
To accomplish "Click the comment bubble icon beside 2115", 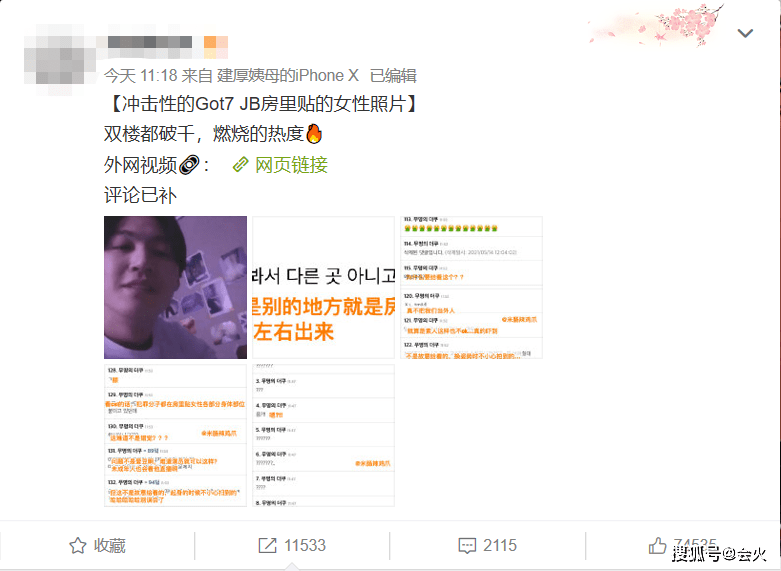I will [x=467, y=546].
